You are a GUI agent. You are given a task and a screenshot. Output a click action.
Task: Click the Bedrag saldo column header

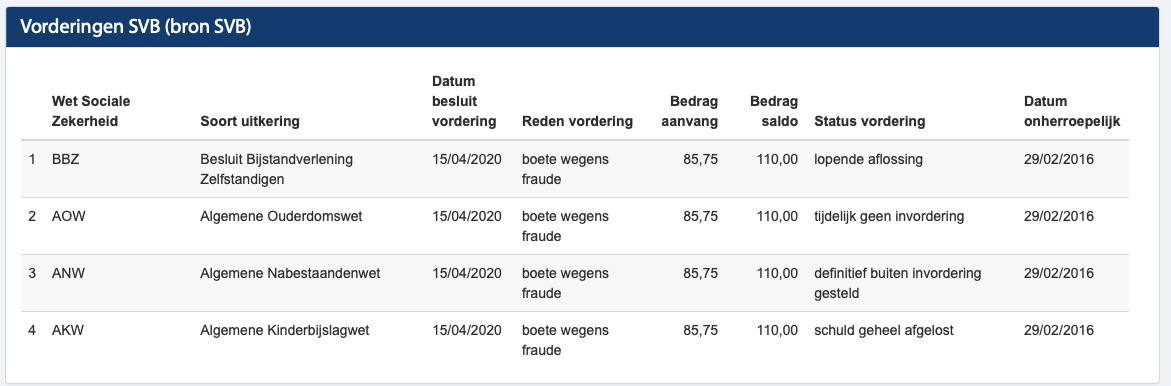click(774, 111)
